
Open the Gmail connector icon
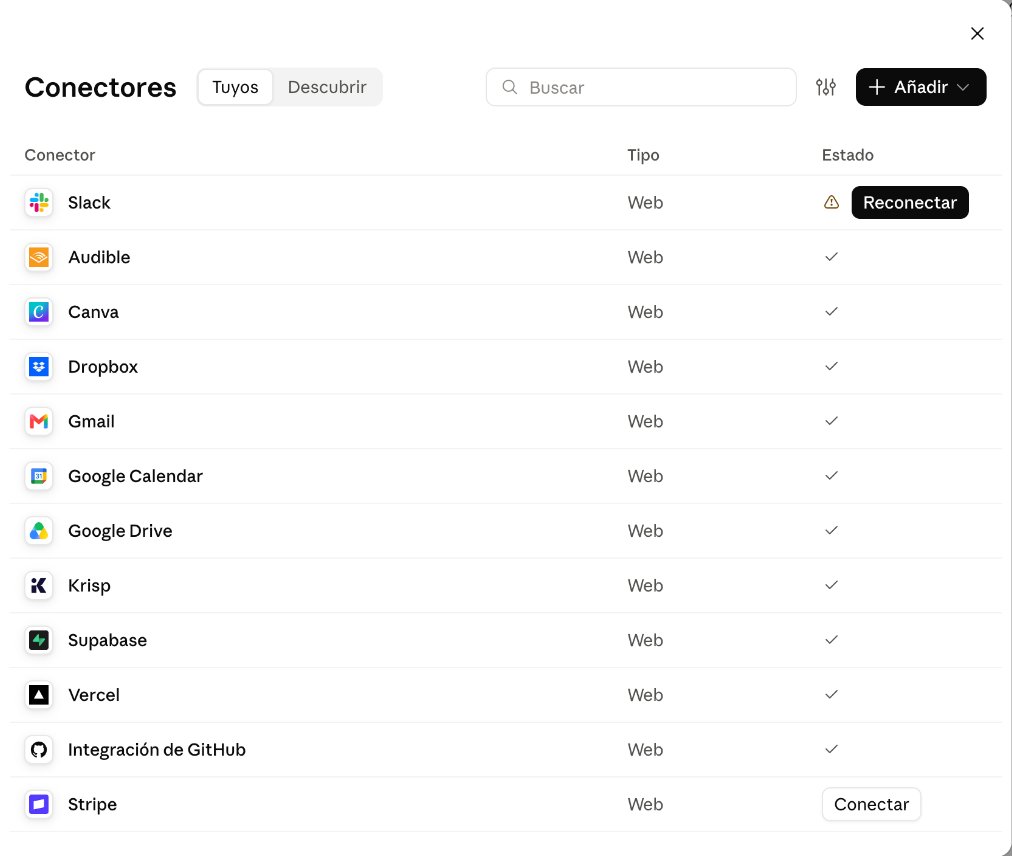[x=39, y=422]
